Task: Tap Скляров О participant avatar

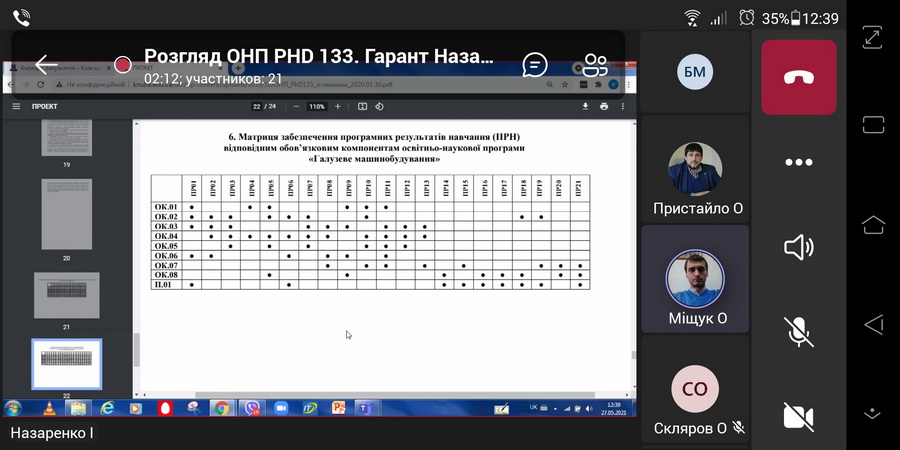Action: 695,388
